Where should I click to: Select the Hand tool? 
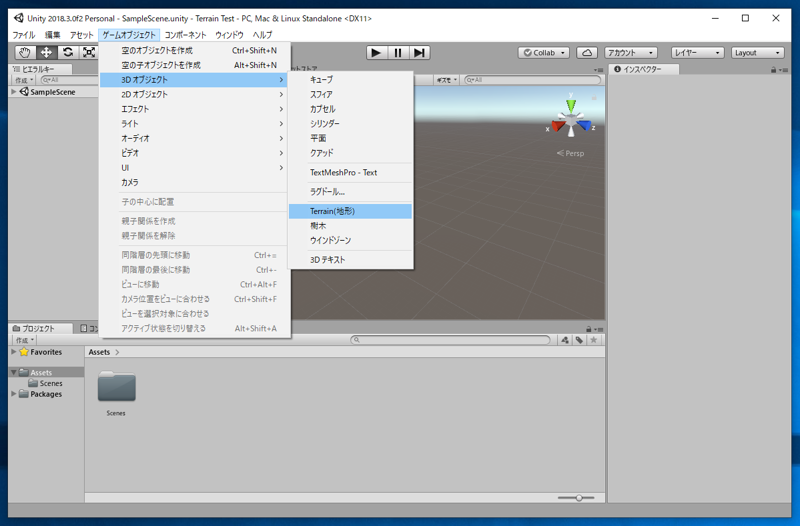(x=24, y=53)
